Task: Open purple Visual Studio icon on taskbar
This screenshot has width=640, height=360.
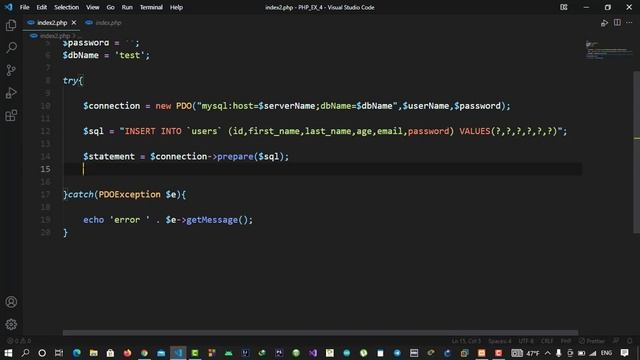Action: coord(313,353)
